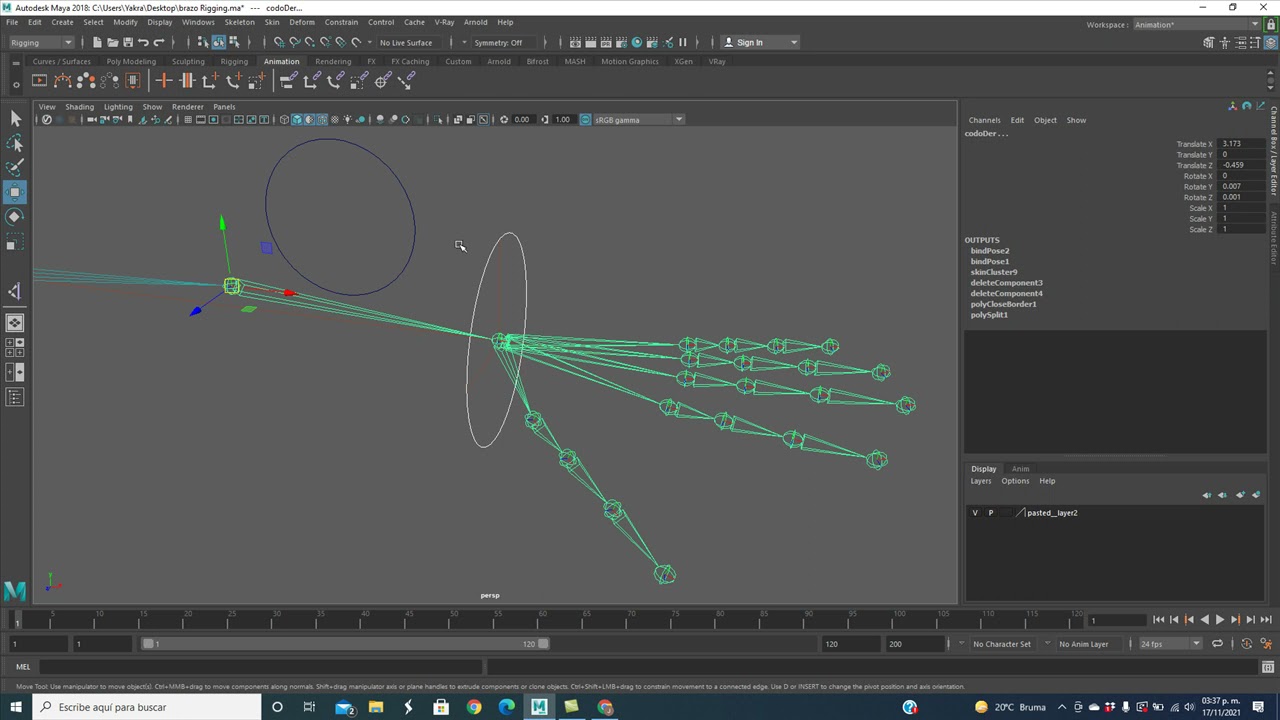The width and height of the screenshot is (1280, 720).
Task: Click the Aim Constraint shelf icon
Action: click(382, 81)
